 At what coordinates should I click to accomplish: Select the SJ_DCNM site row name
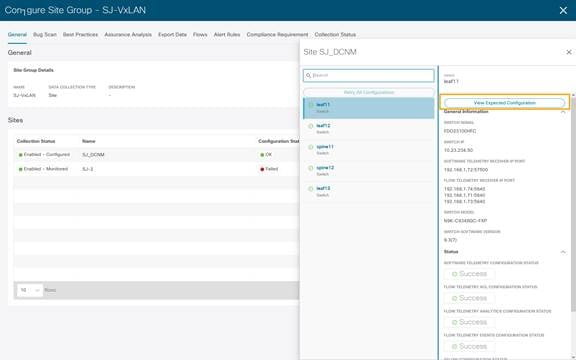click(x=93, y=155)
